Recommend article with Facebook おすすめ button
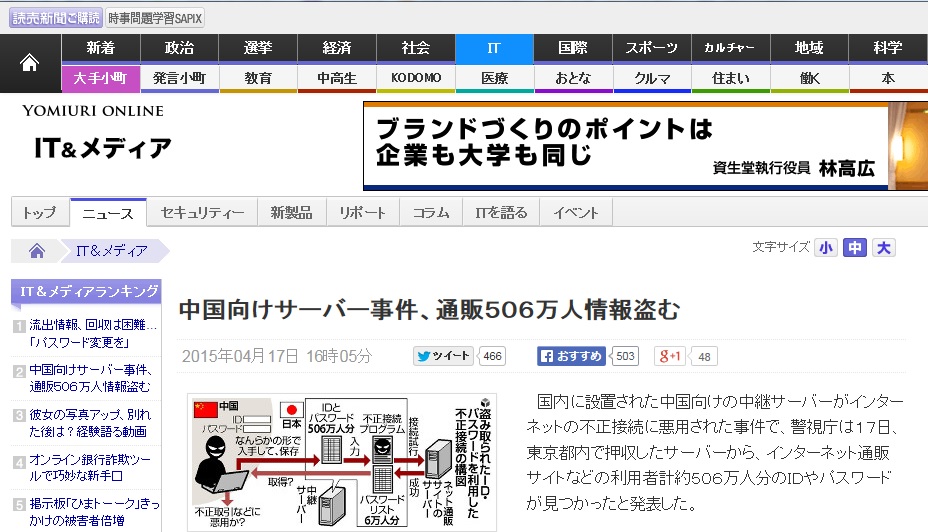The width and height of the screenshot is (928, 532). [x=571, y=356]
